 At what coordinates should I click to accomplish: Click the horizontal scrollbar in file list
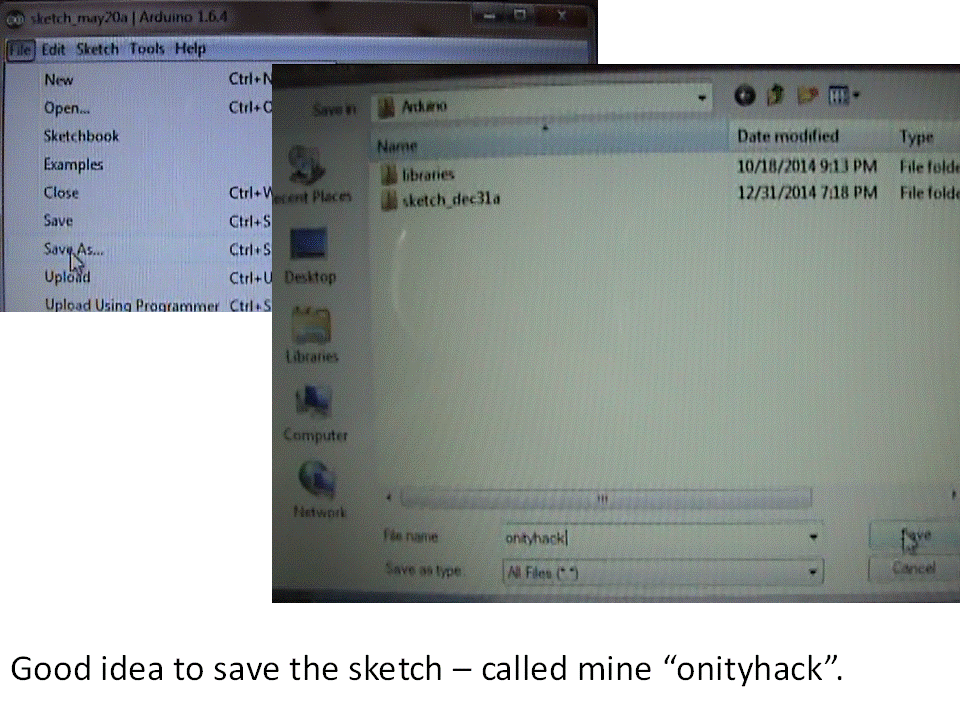606,498
